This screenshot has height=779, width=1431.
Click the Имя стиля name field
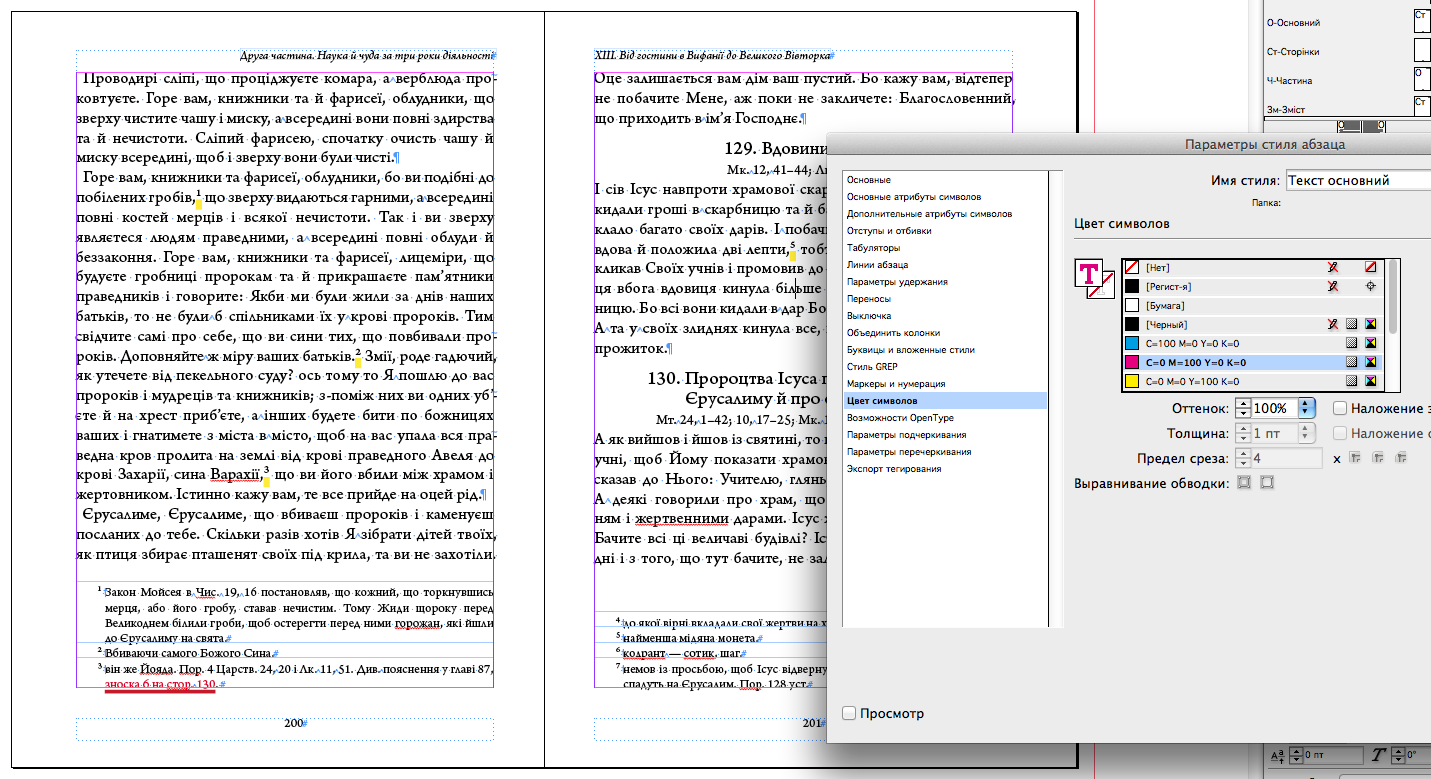click(1358, 180)
